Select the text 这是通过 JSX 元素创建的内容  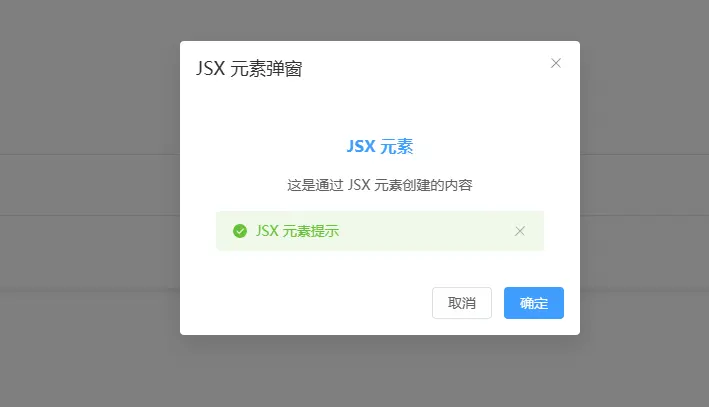coord(380,185)
